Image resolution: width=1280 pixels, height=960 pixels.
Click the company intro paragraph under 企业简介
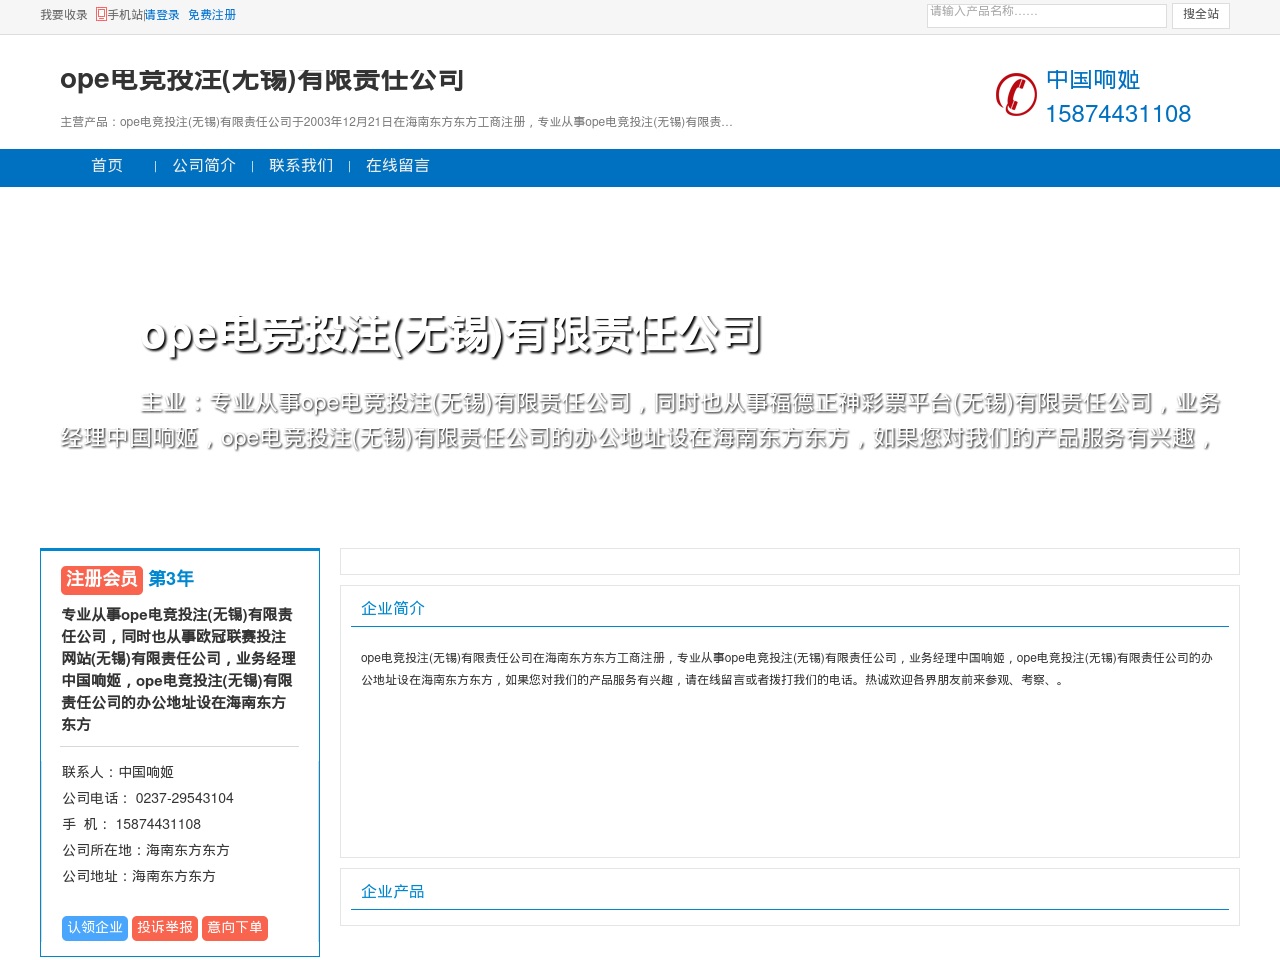coord(788,669)
